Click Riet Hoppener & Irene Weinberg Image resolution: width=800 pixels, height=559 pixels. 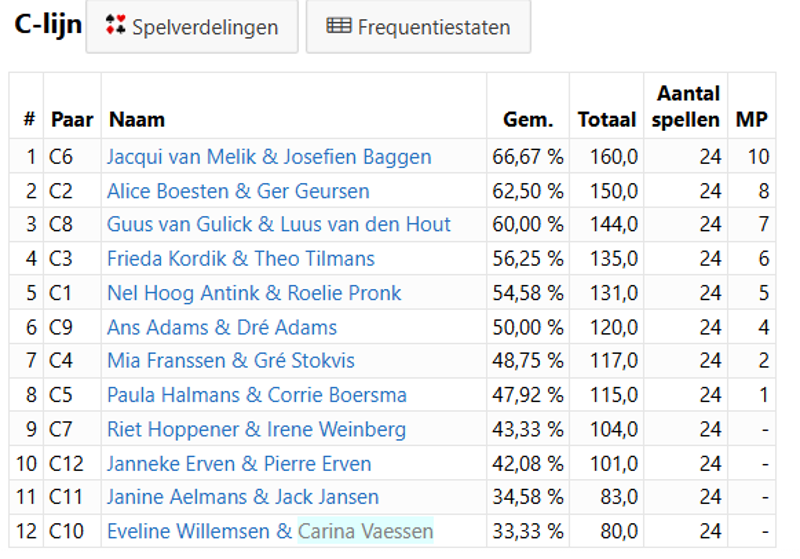[x=256, y=430]
